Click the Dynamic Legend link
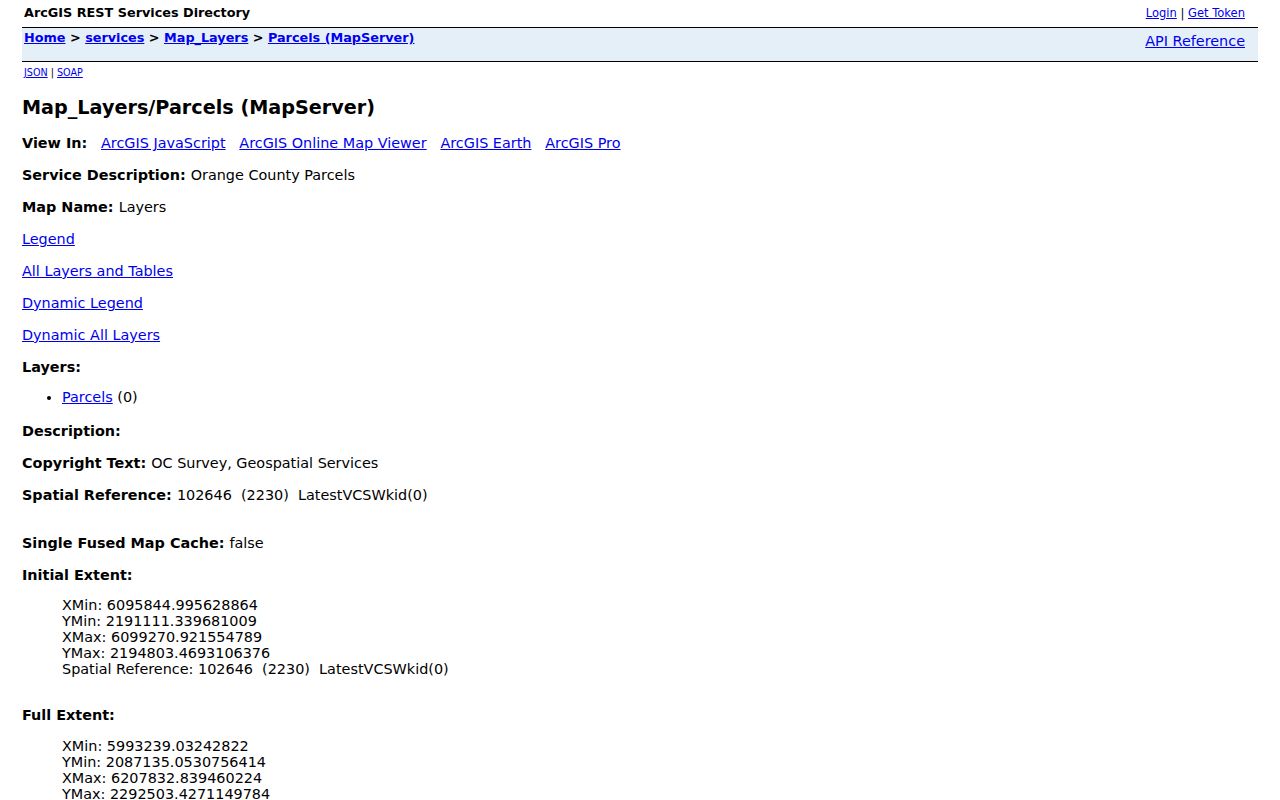 82,303
